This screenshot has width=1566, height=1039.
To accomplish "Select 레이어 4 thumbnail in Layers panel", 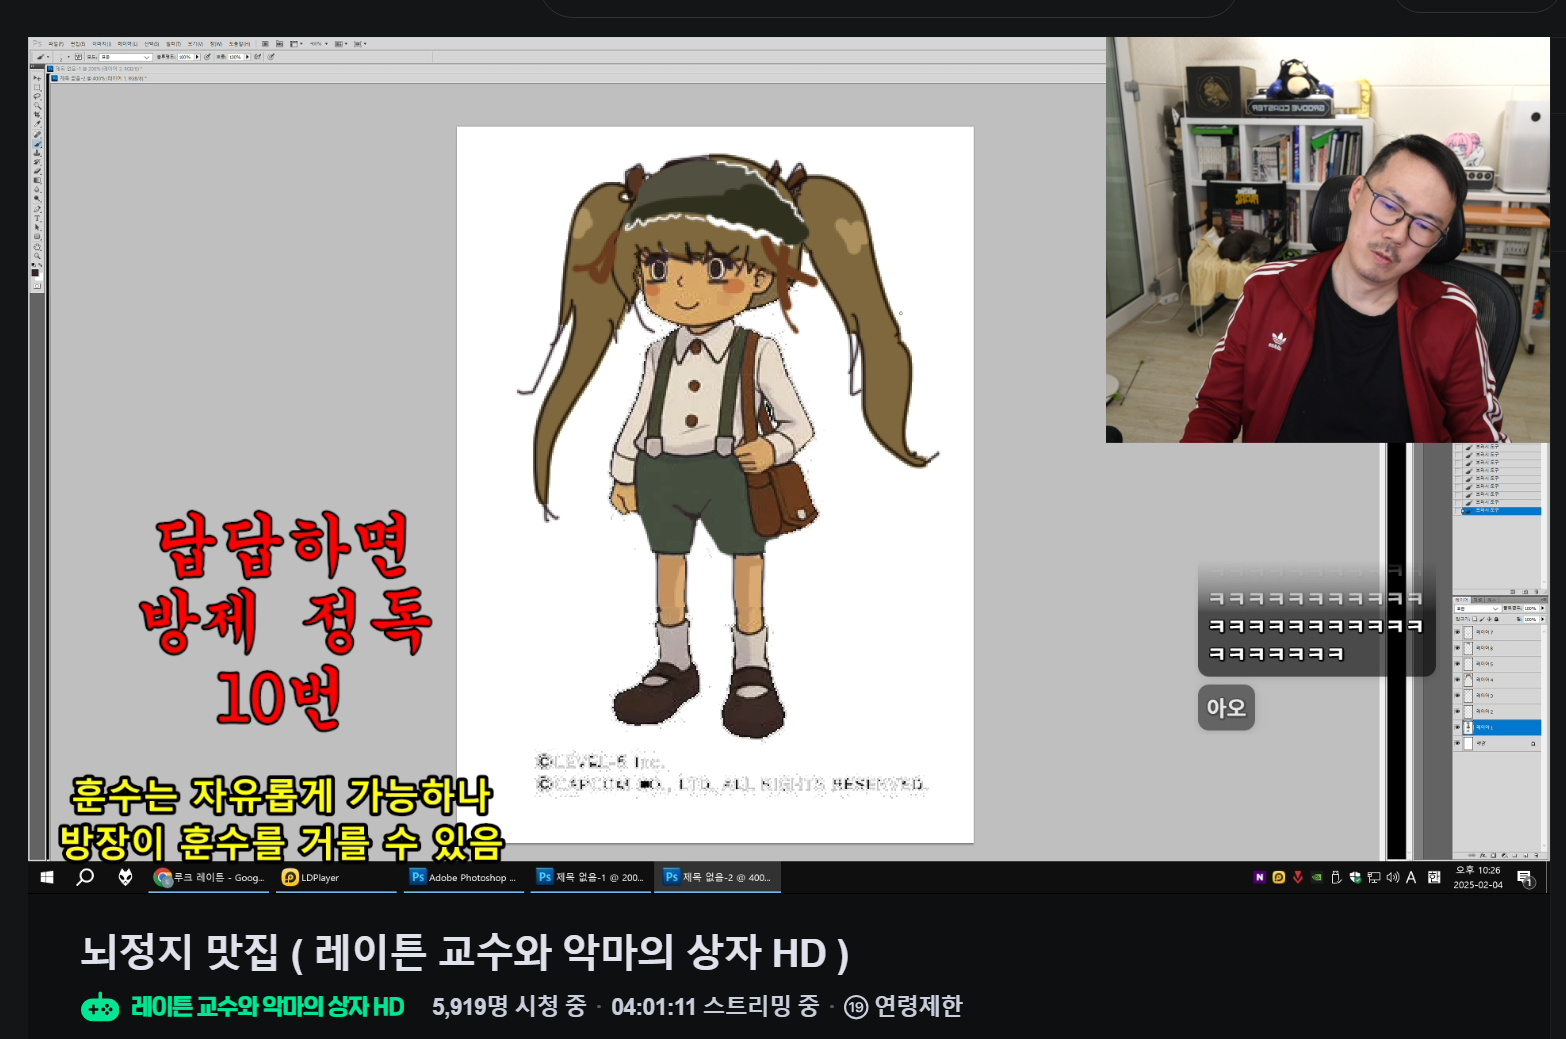I will tap(1468, 680).
